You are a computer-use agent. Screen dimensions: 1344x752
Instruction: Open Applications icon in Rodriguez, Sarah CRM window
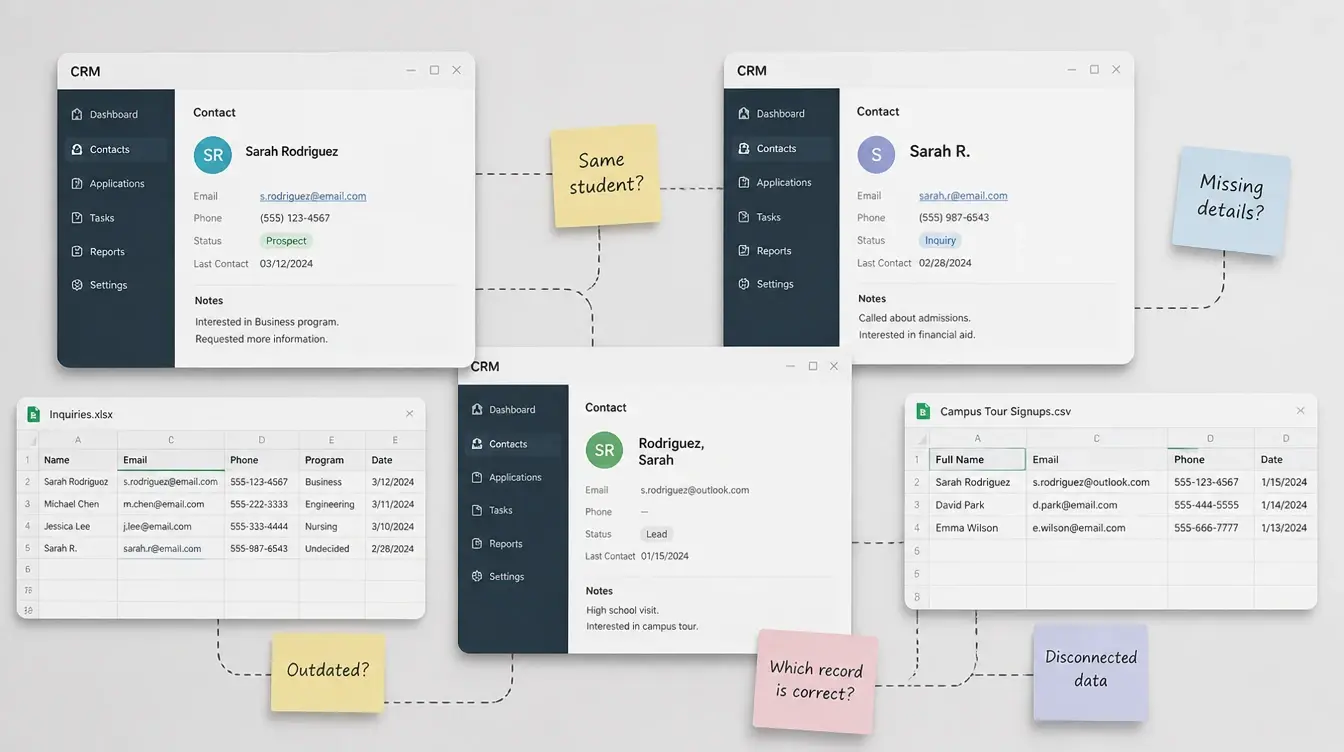pos(477,478)
